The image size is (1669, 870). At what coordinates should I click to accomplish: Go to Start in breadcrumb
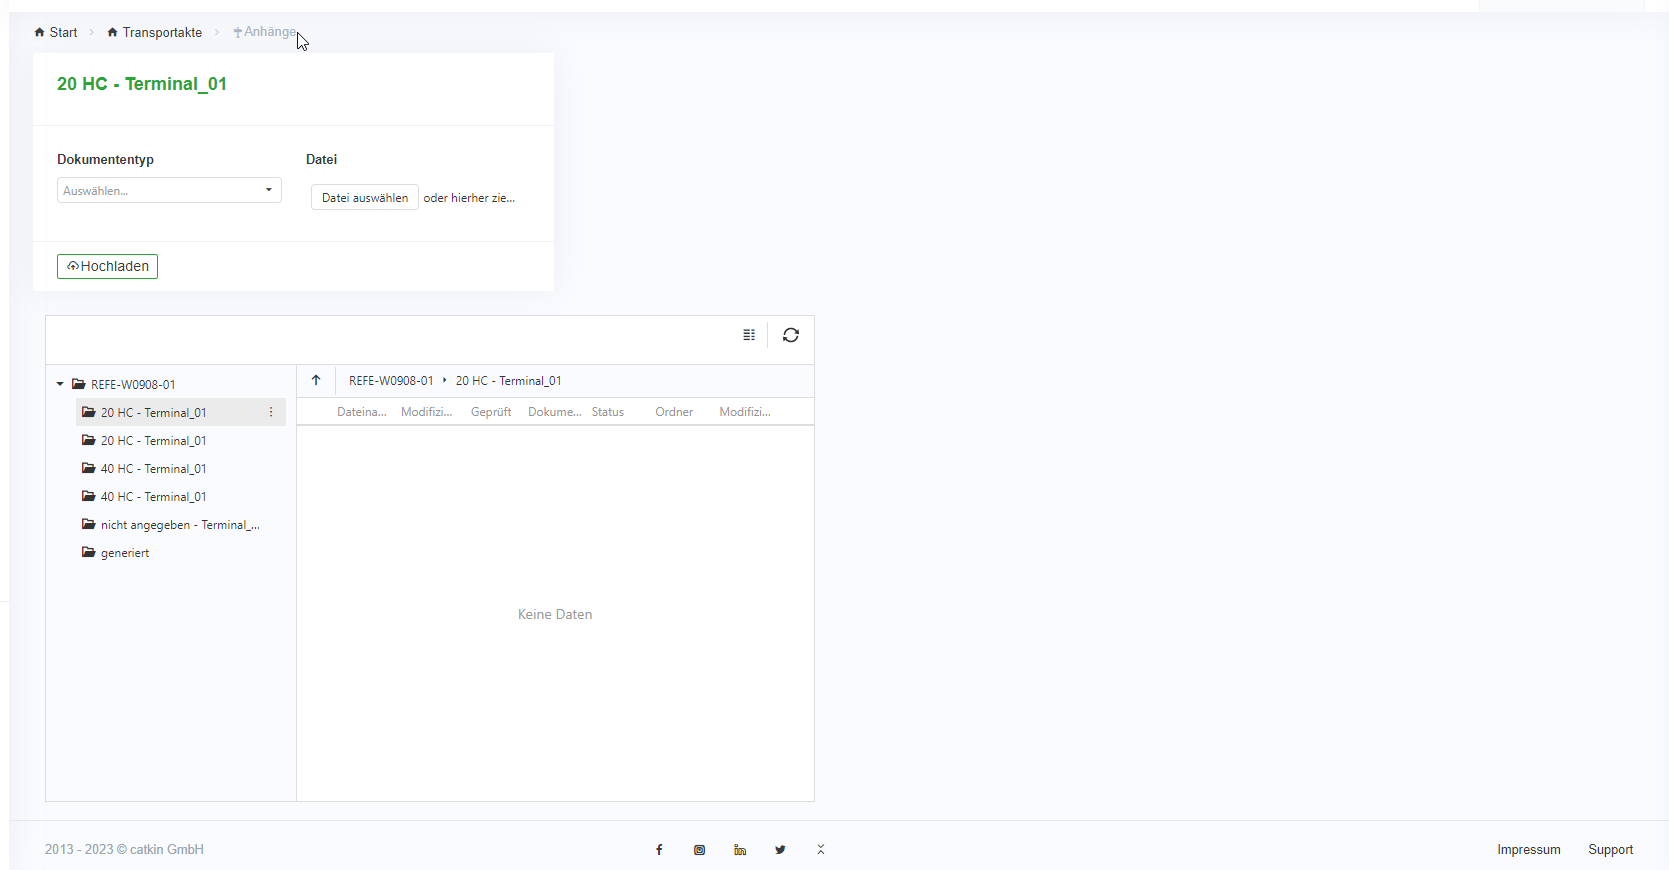pyautogui.click(x=56, y=32)
